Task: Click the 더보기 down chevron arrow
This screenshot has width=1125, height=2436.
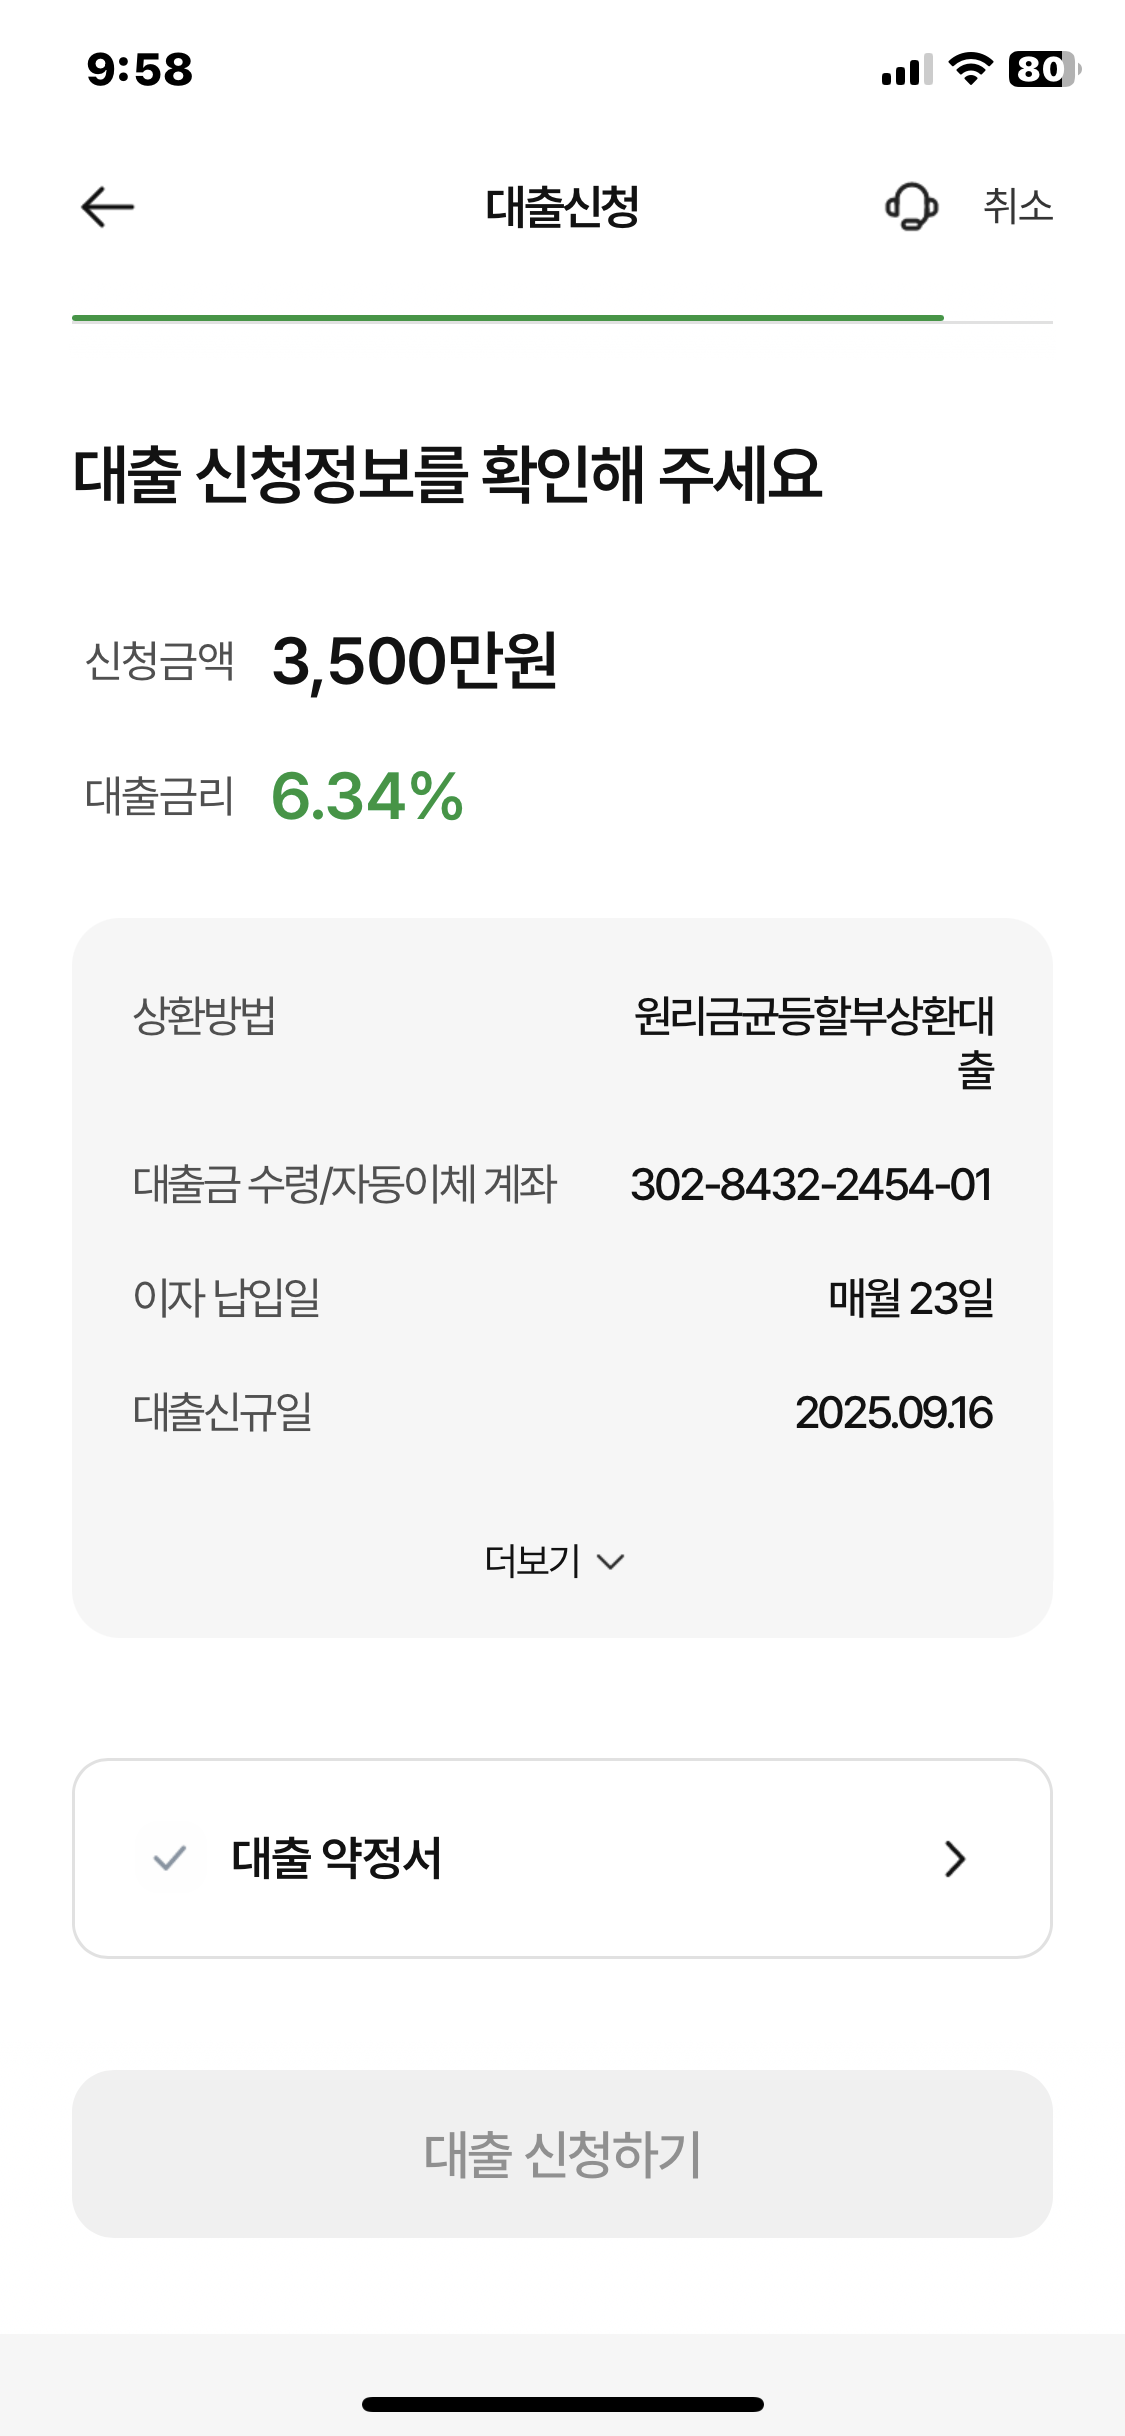Action: 610,1562
